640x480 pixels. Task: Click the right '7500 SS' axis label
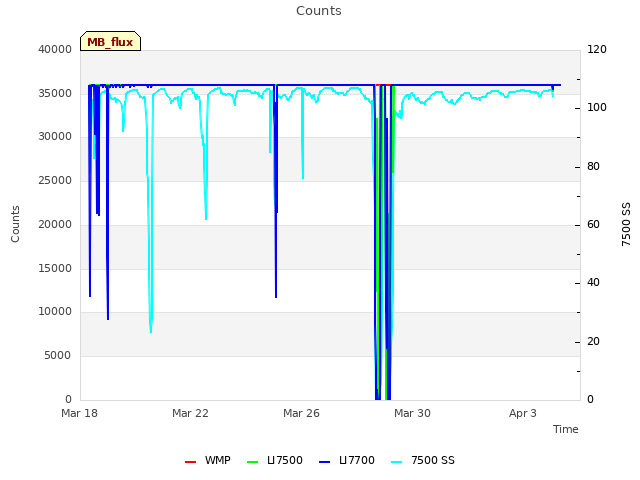(x=626, y=224)
